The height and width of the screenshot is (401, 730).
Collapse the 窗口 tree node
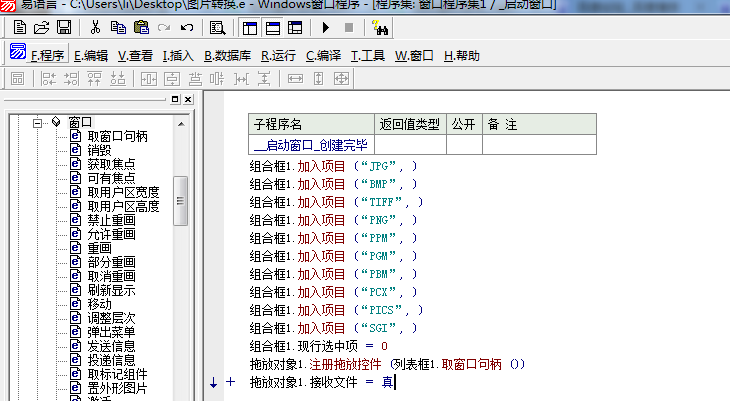37,122
